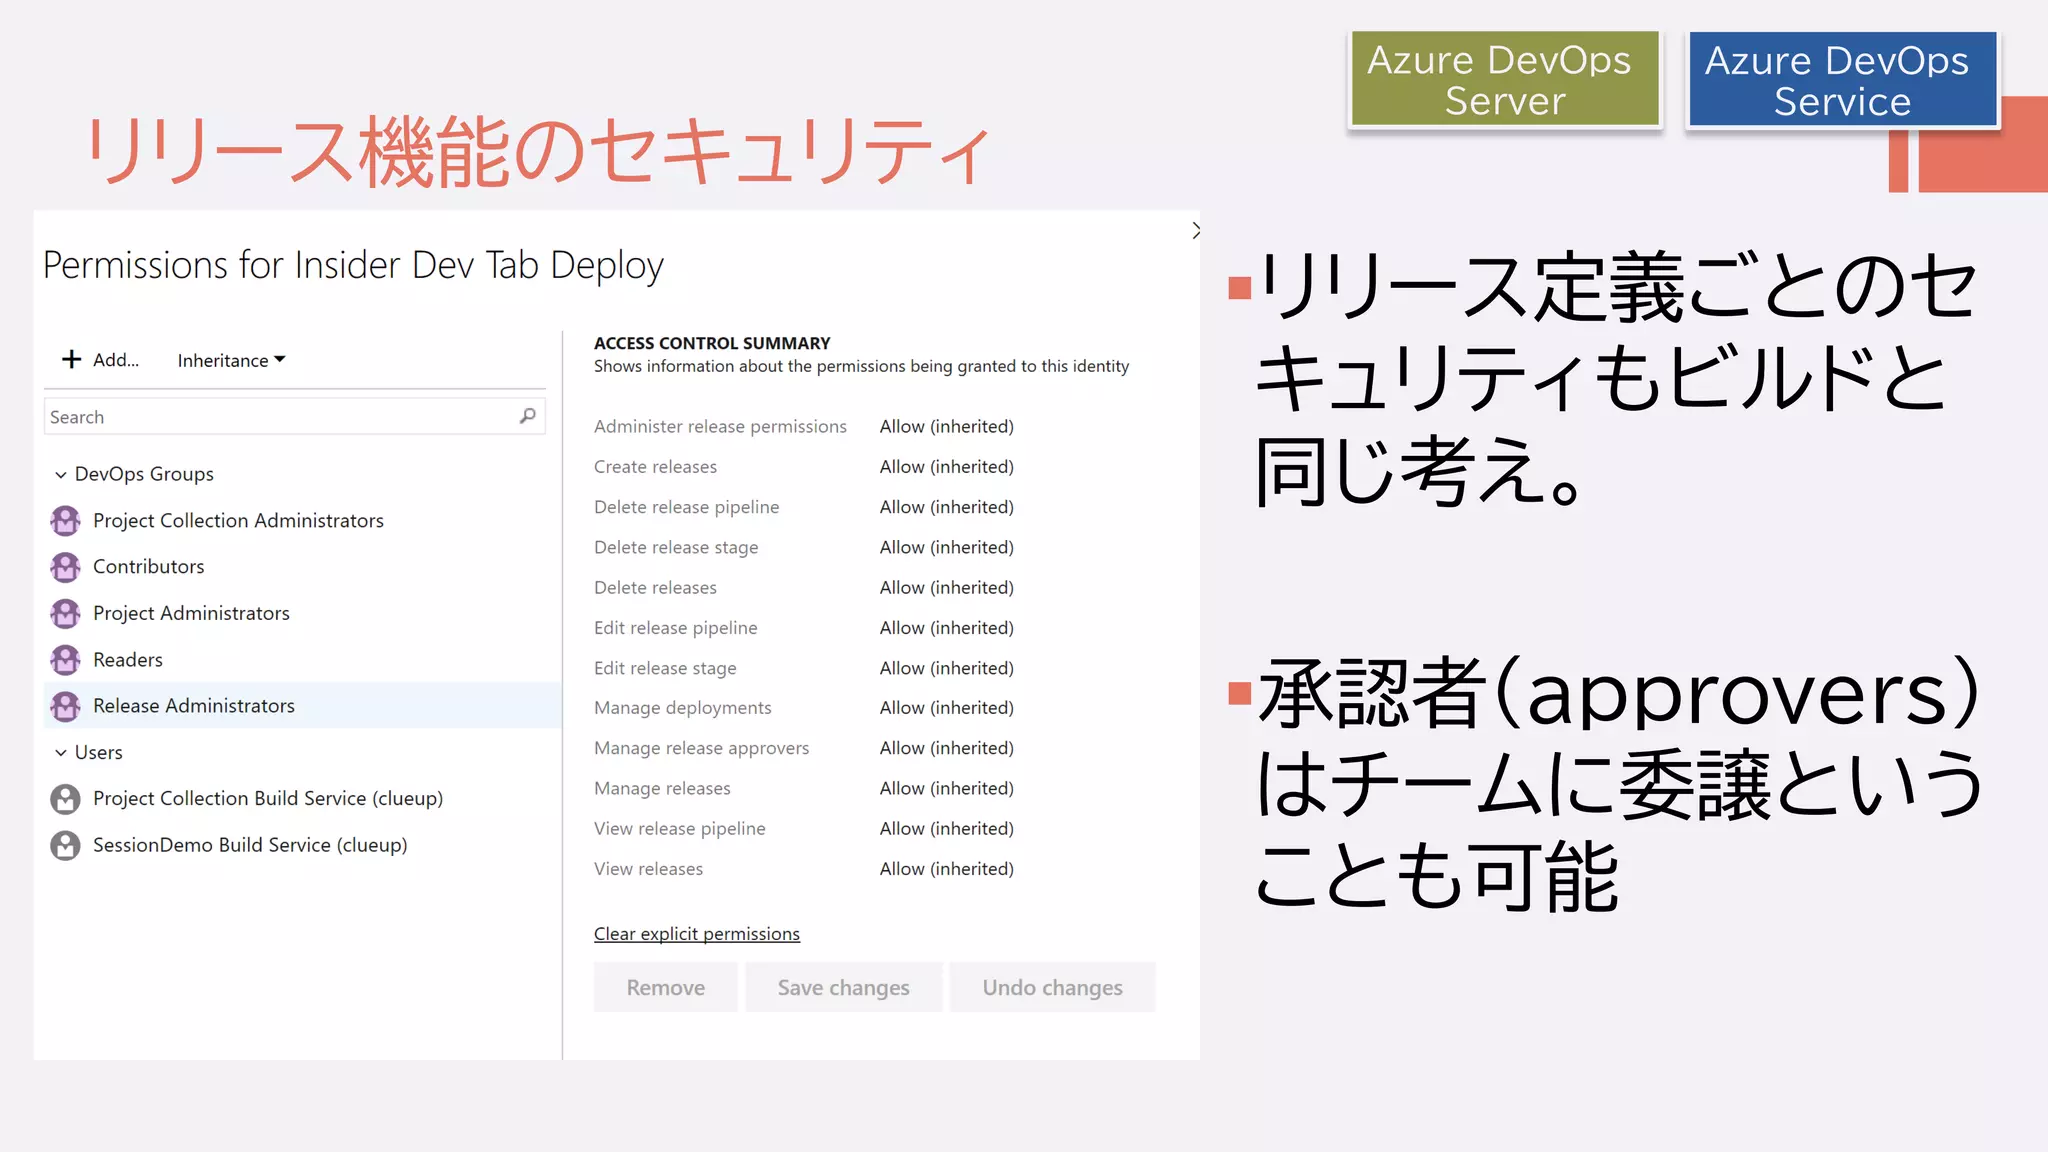Click the View release pipeline label
Screen dimensions: 2048x1152
coord(679,828)
